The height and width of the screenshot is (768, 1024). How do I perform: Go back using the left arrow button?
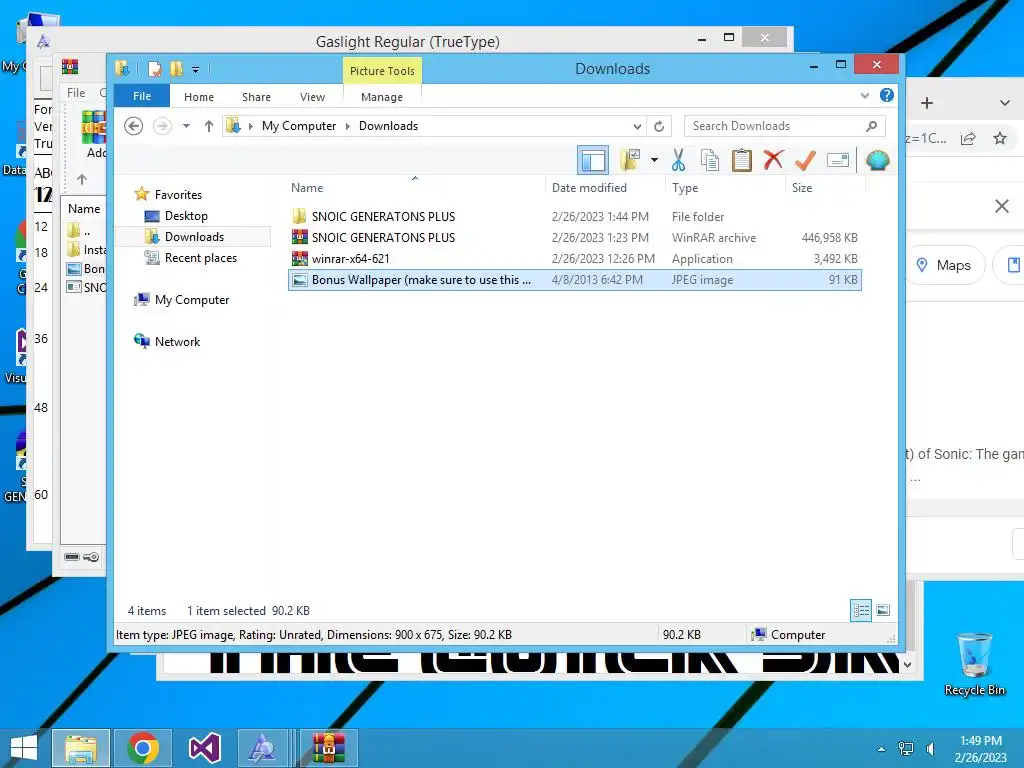tap(134, 125)
